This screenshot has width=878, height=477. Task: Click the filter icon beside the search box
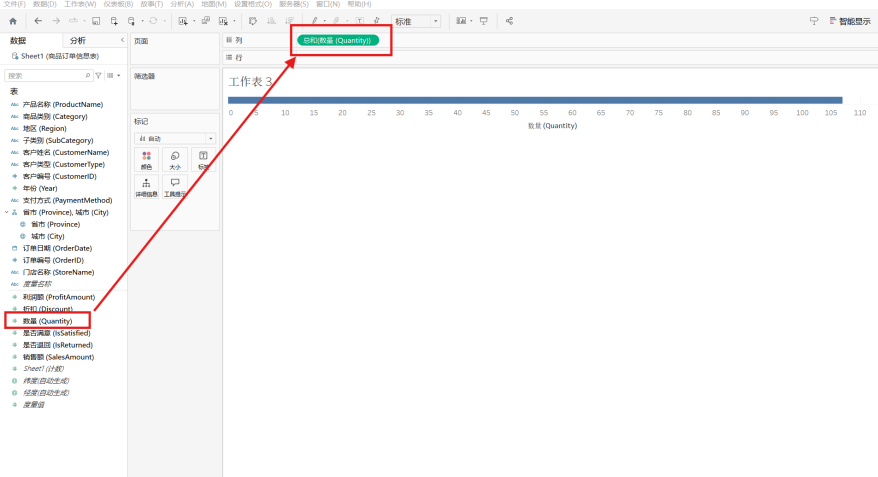click(x=98, y=76)
